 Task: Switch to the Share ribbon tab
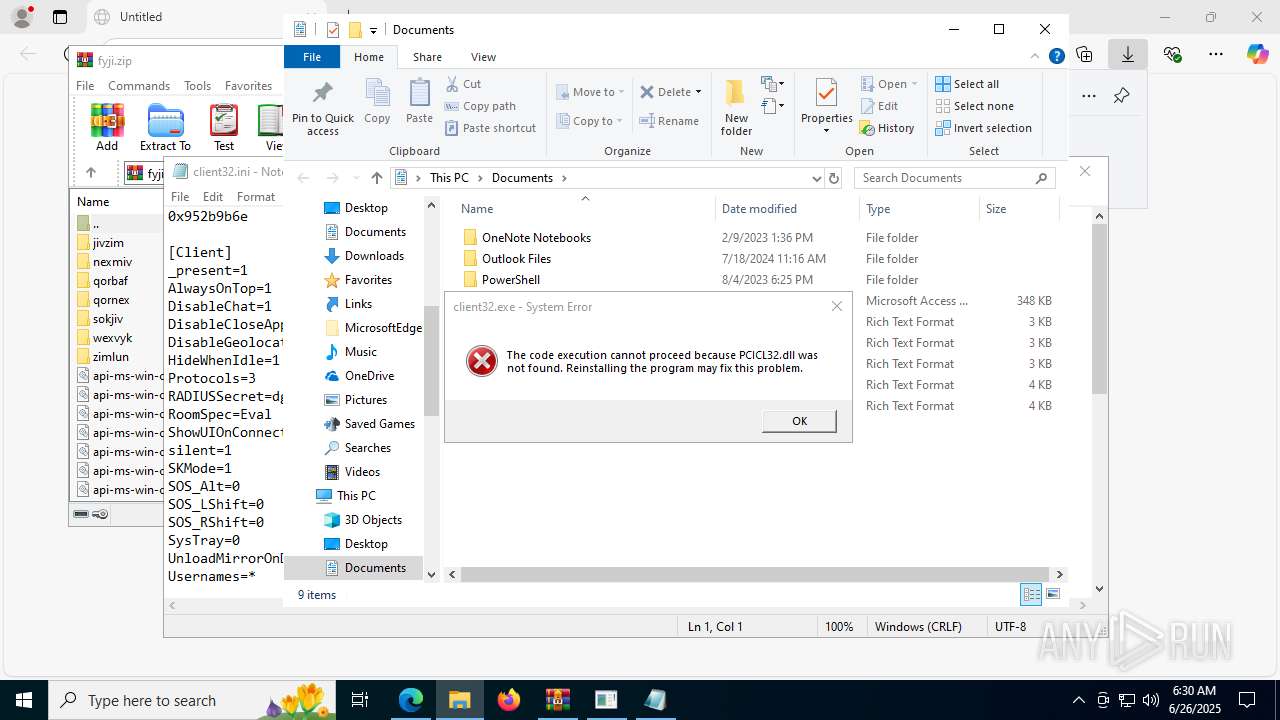[x=427, y=57]
